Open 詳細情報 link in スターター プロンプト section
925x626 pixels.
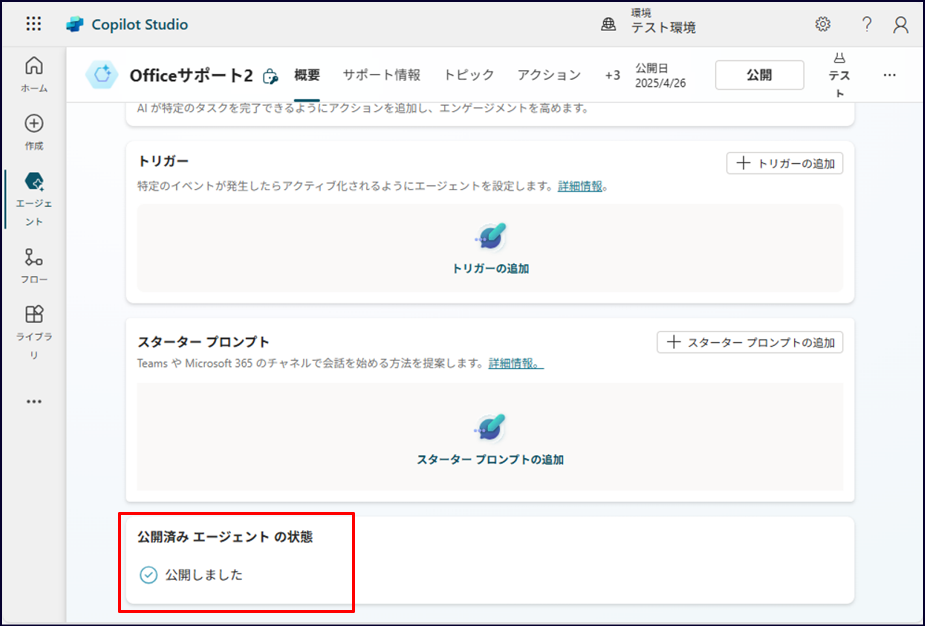(516, 363)
